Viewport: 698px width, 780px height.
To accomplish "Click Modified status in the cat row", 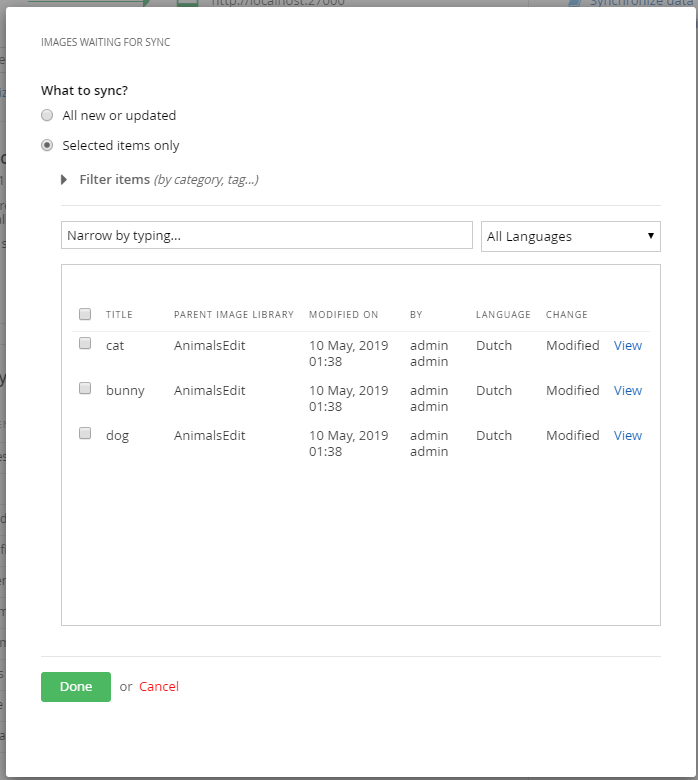I will [x=573, y=345].
